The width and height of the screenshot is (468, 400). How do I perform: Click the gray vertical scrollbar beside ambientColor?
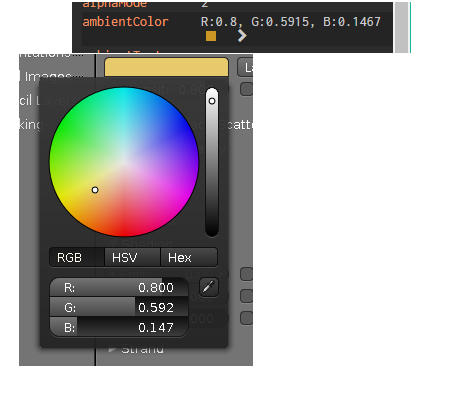coord(401,27)
